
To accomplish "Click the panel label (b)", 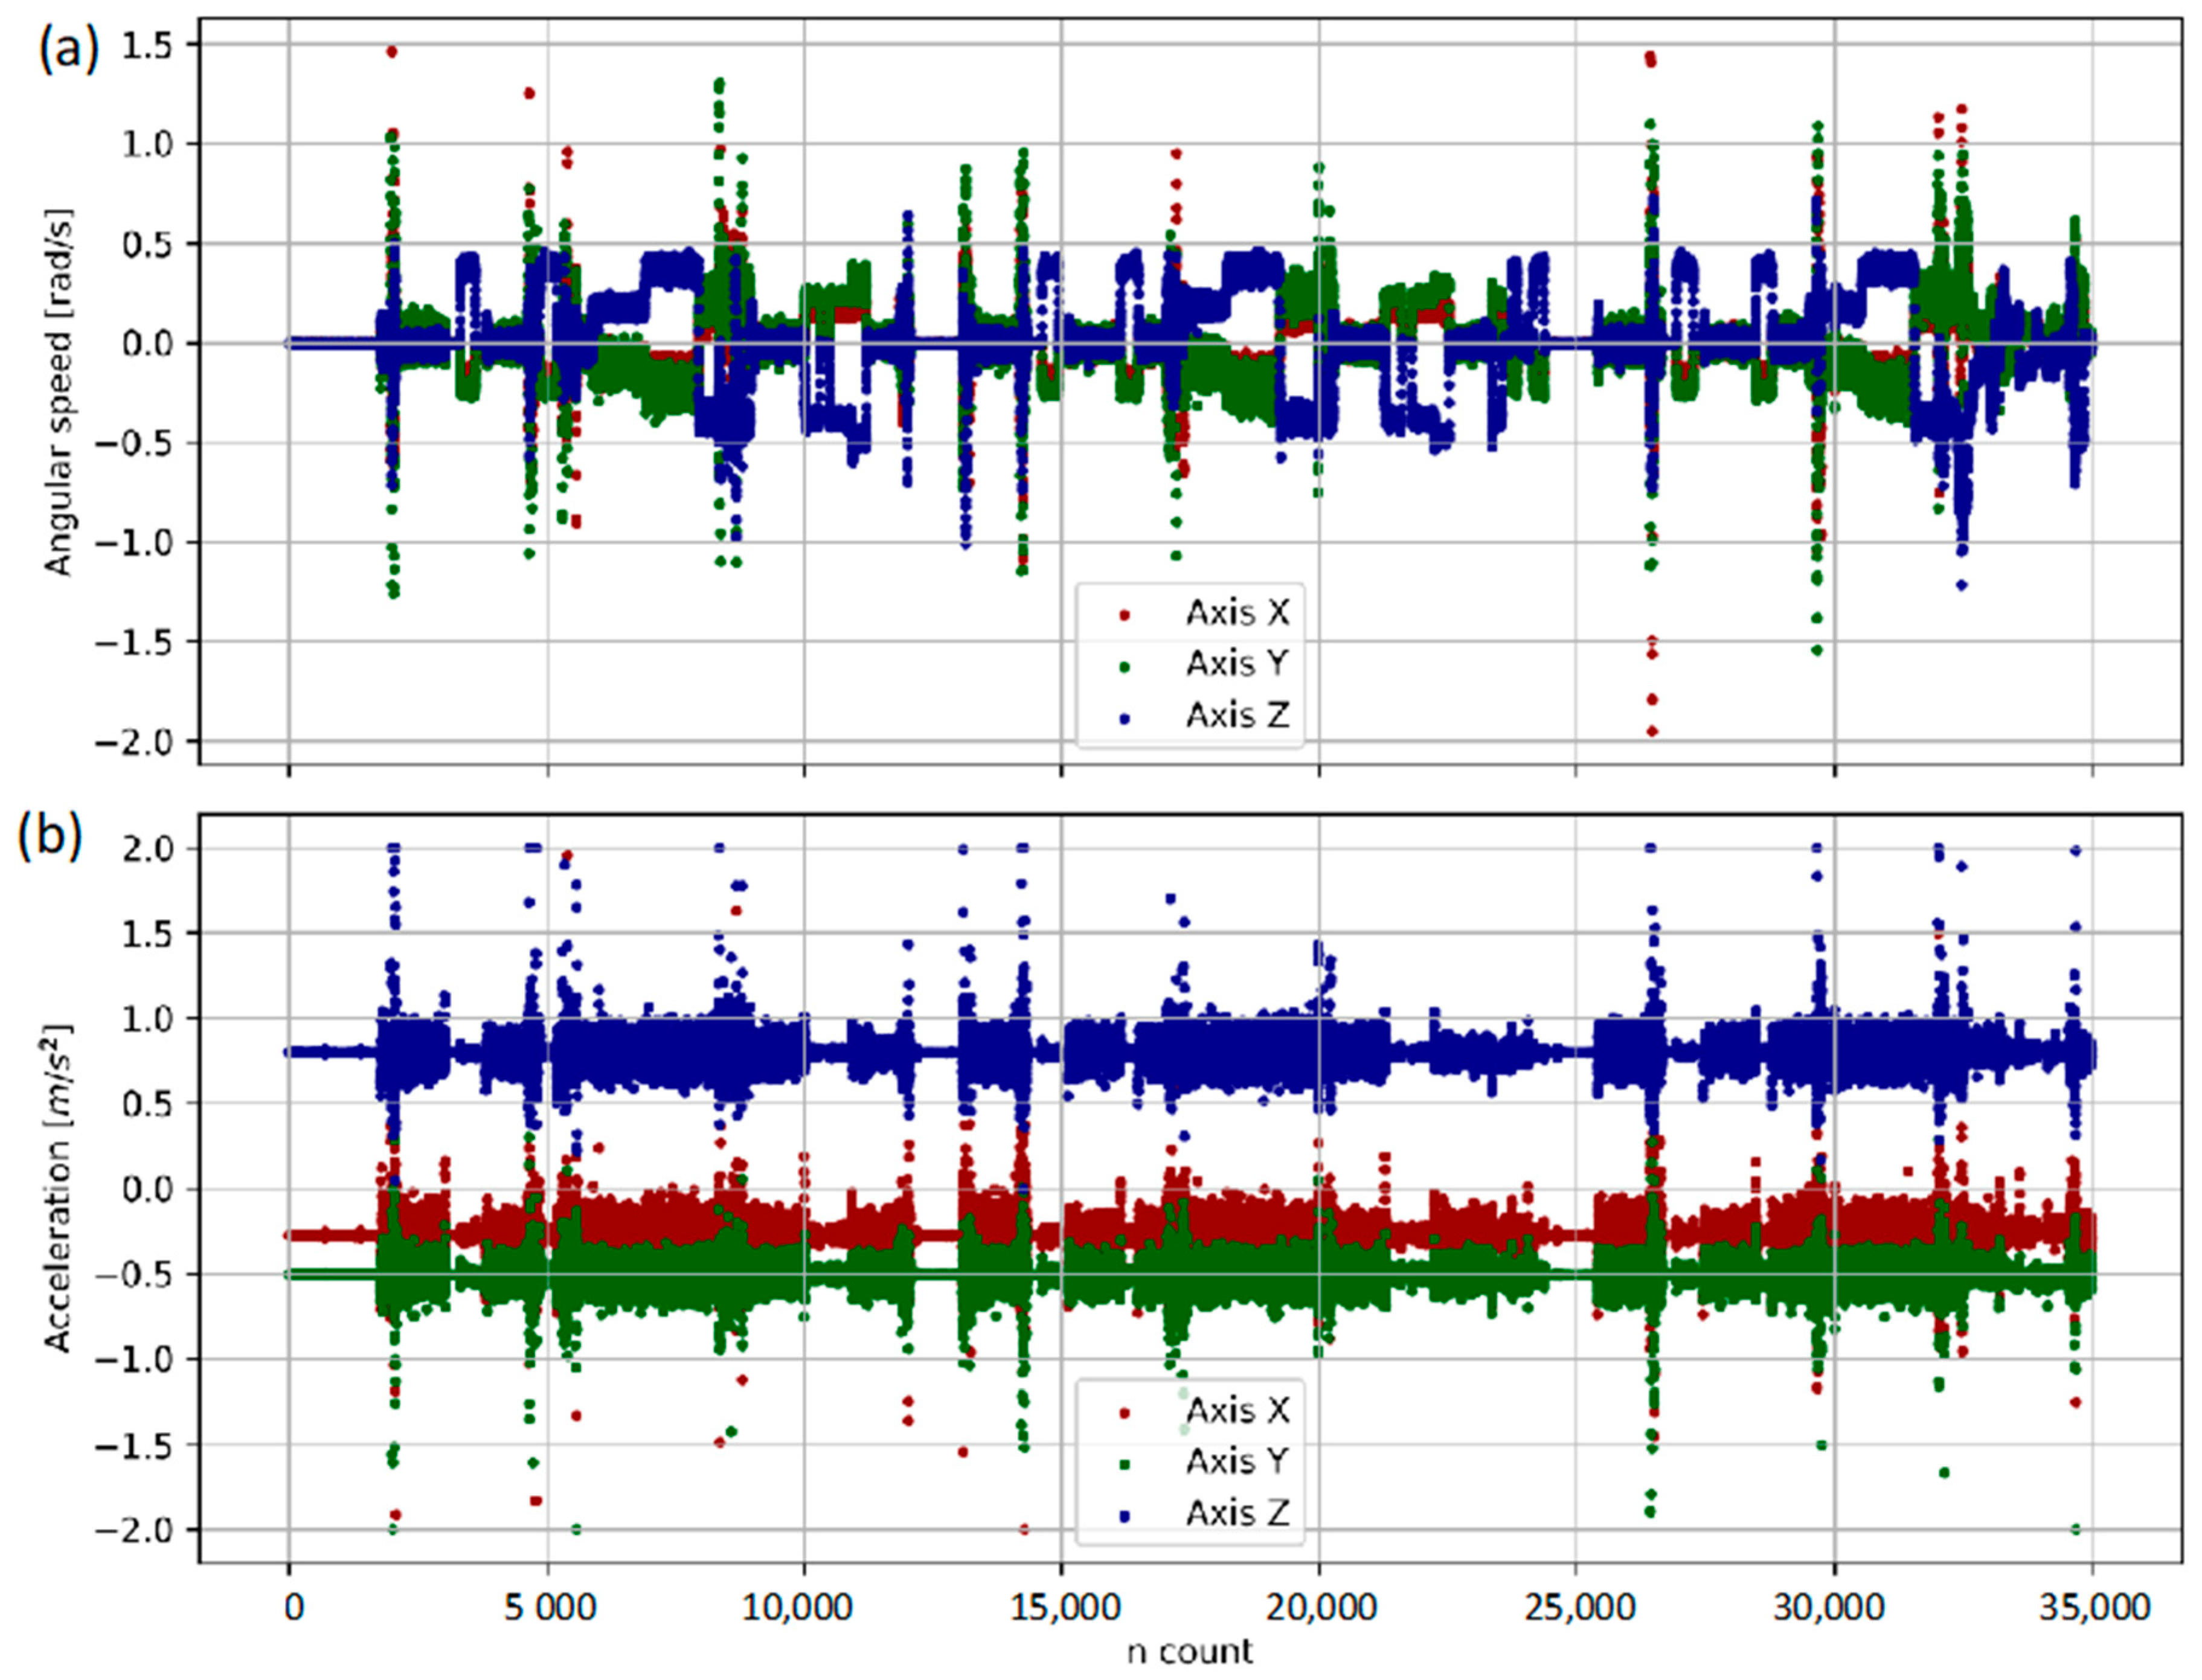I will click(50, 836).
